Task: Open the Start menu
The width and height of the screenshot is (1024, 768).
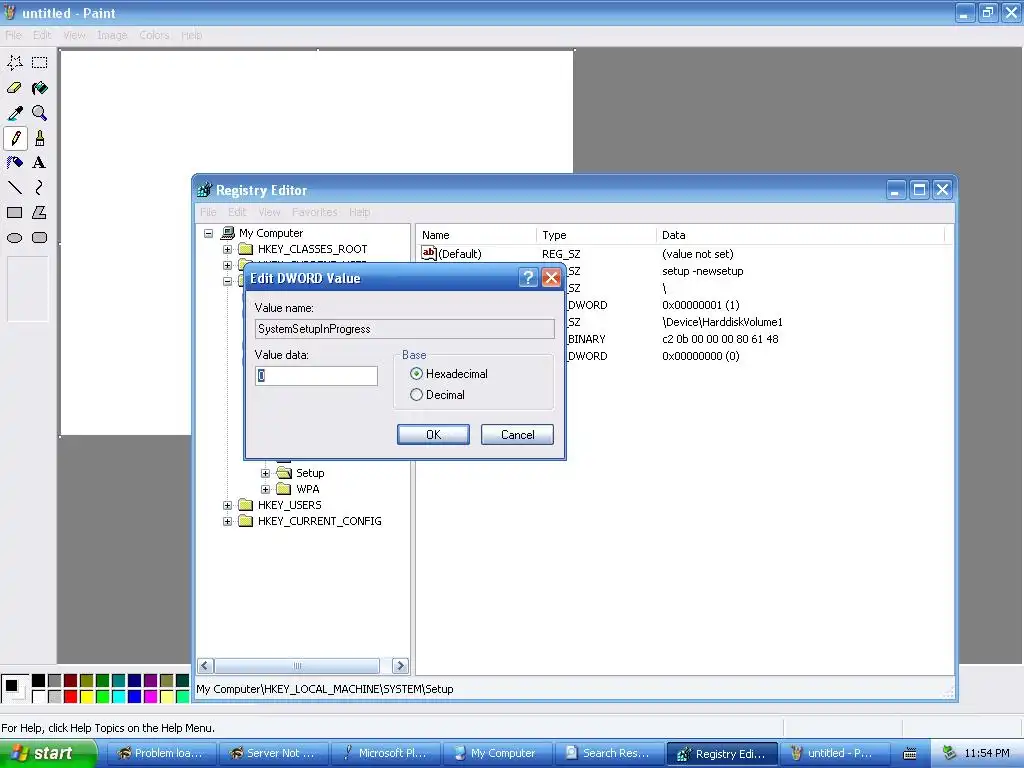Action: click(x=48, y=753)
